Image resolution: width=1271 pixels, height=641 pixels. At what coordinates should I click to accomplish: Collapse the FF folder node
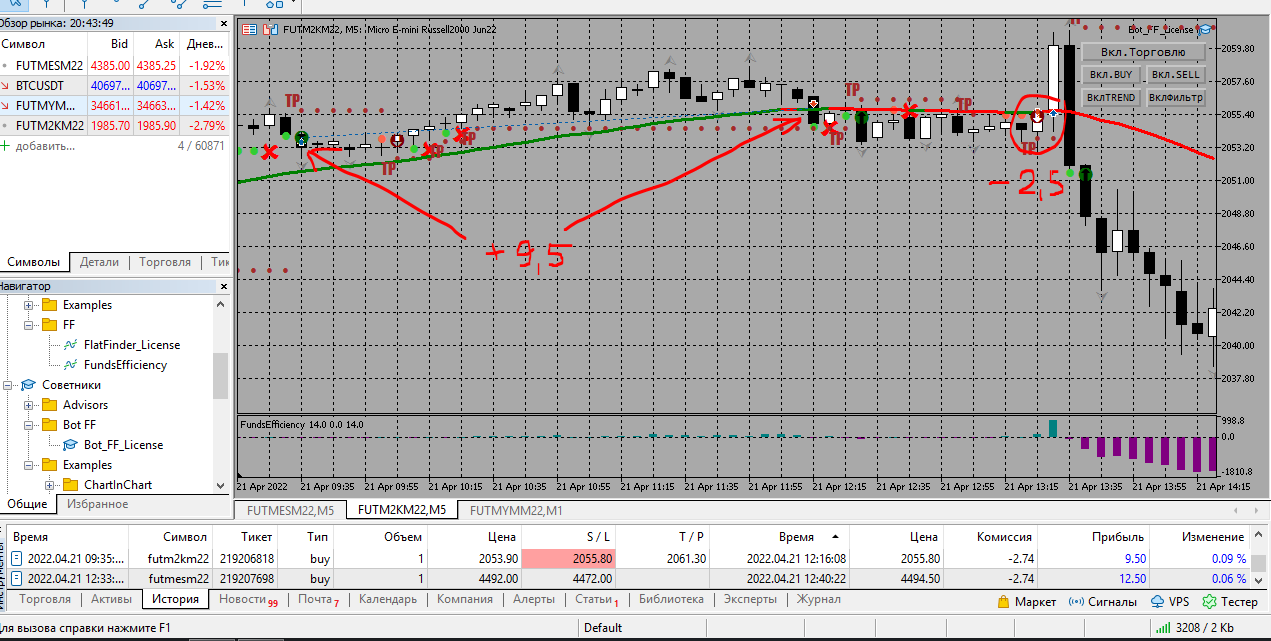pos(28,325)
